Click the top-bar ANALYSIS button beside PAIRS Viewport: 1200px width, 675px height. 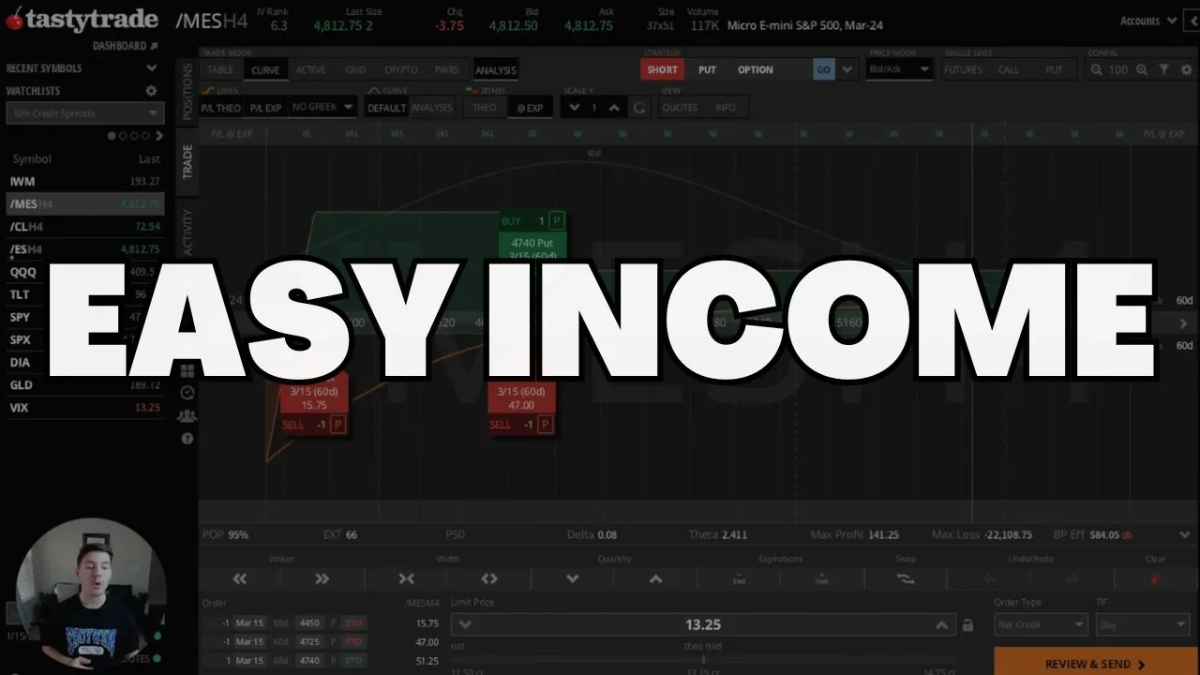point(496,70)
